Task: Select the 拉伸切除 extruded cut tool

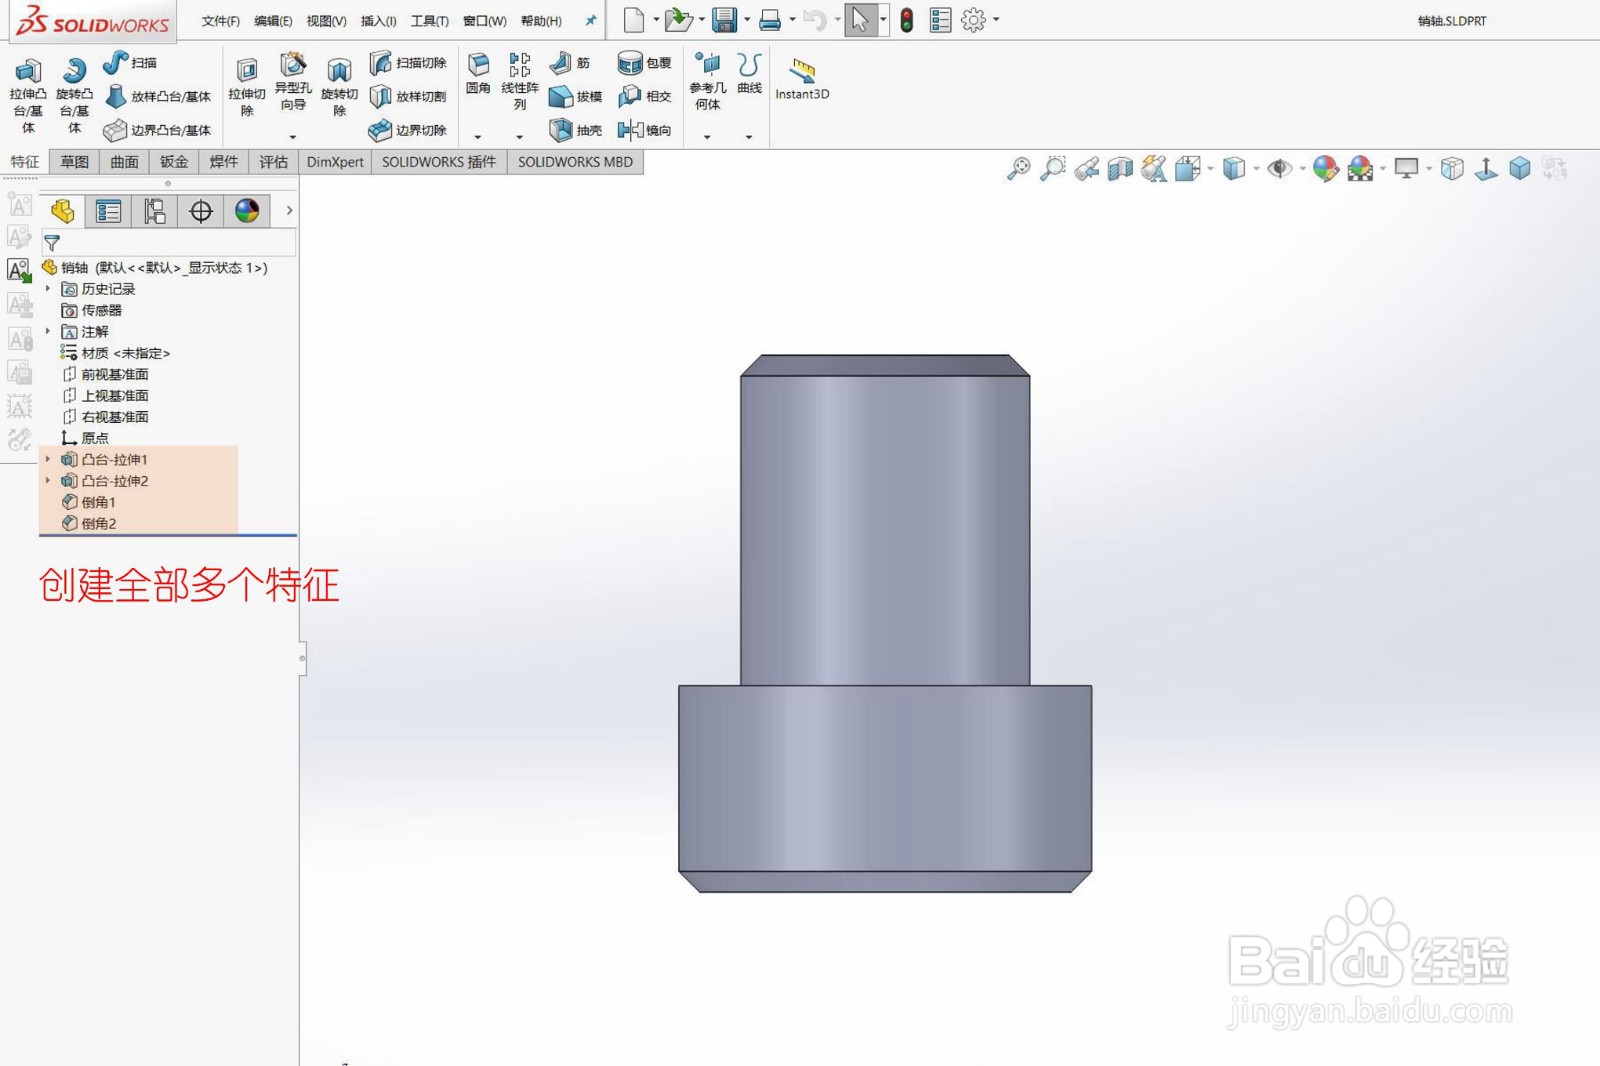Action: 246,87
